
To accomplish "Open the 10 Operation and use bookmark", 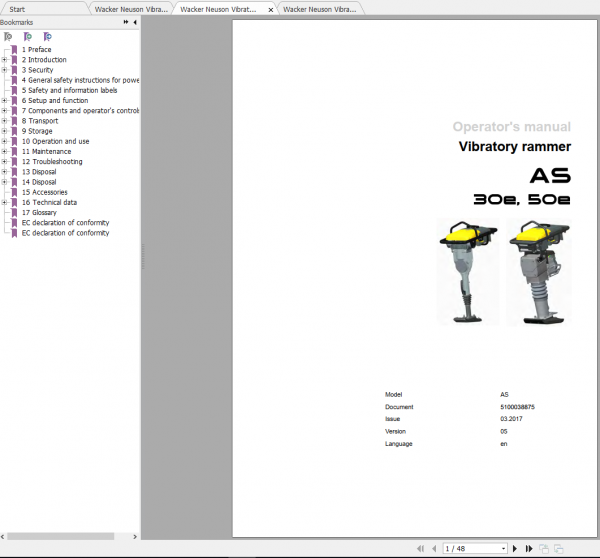I will pyautogui.click(x=55, y=141).
